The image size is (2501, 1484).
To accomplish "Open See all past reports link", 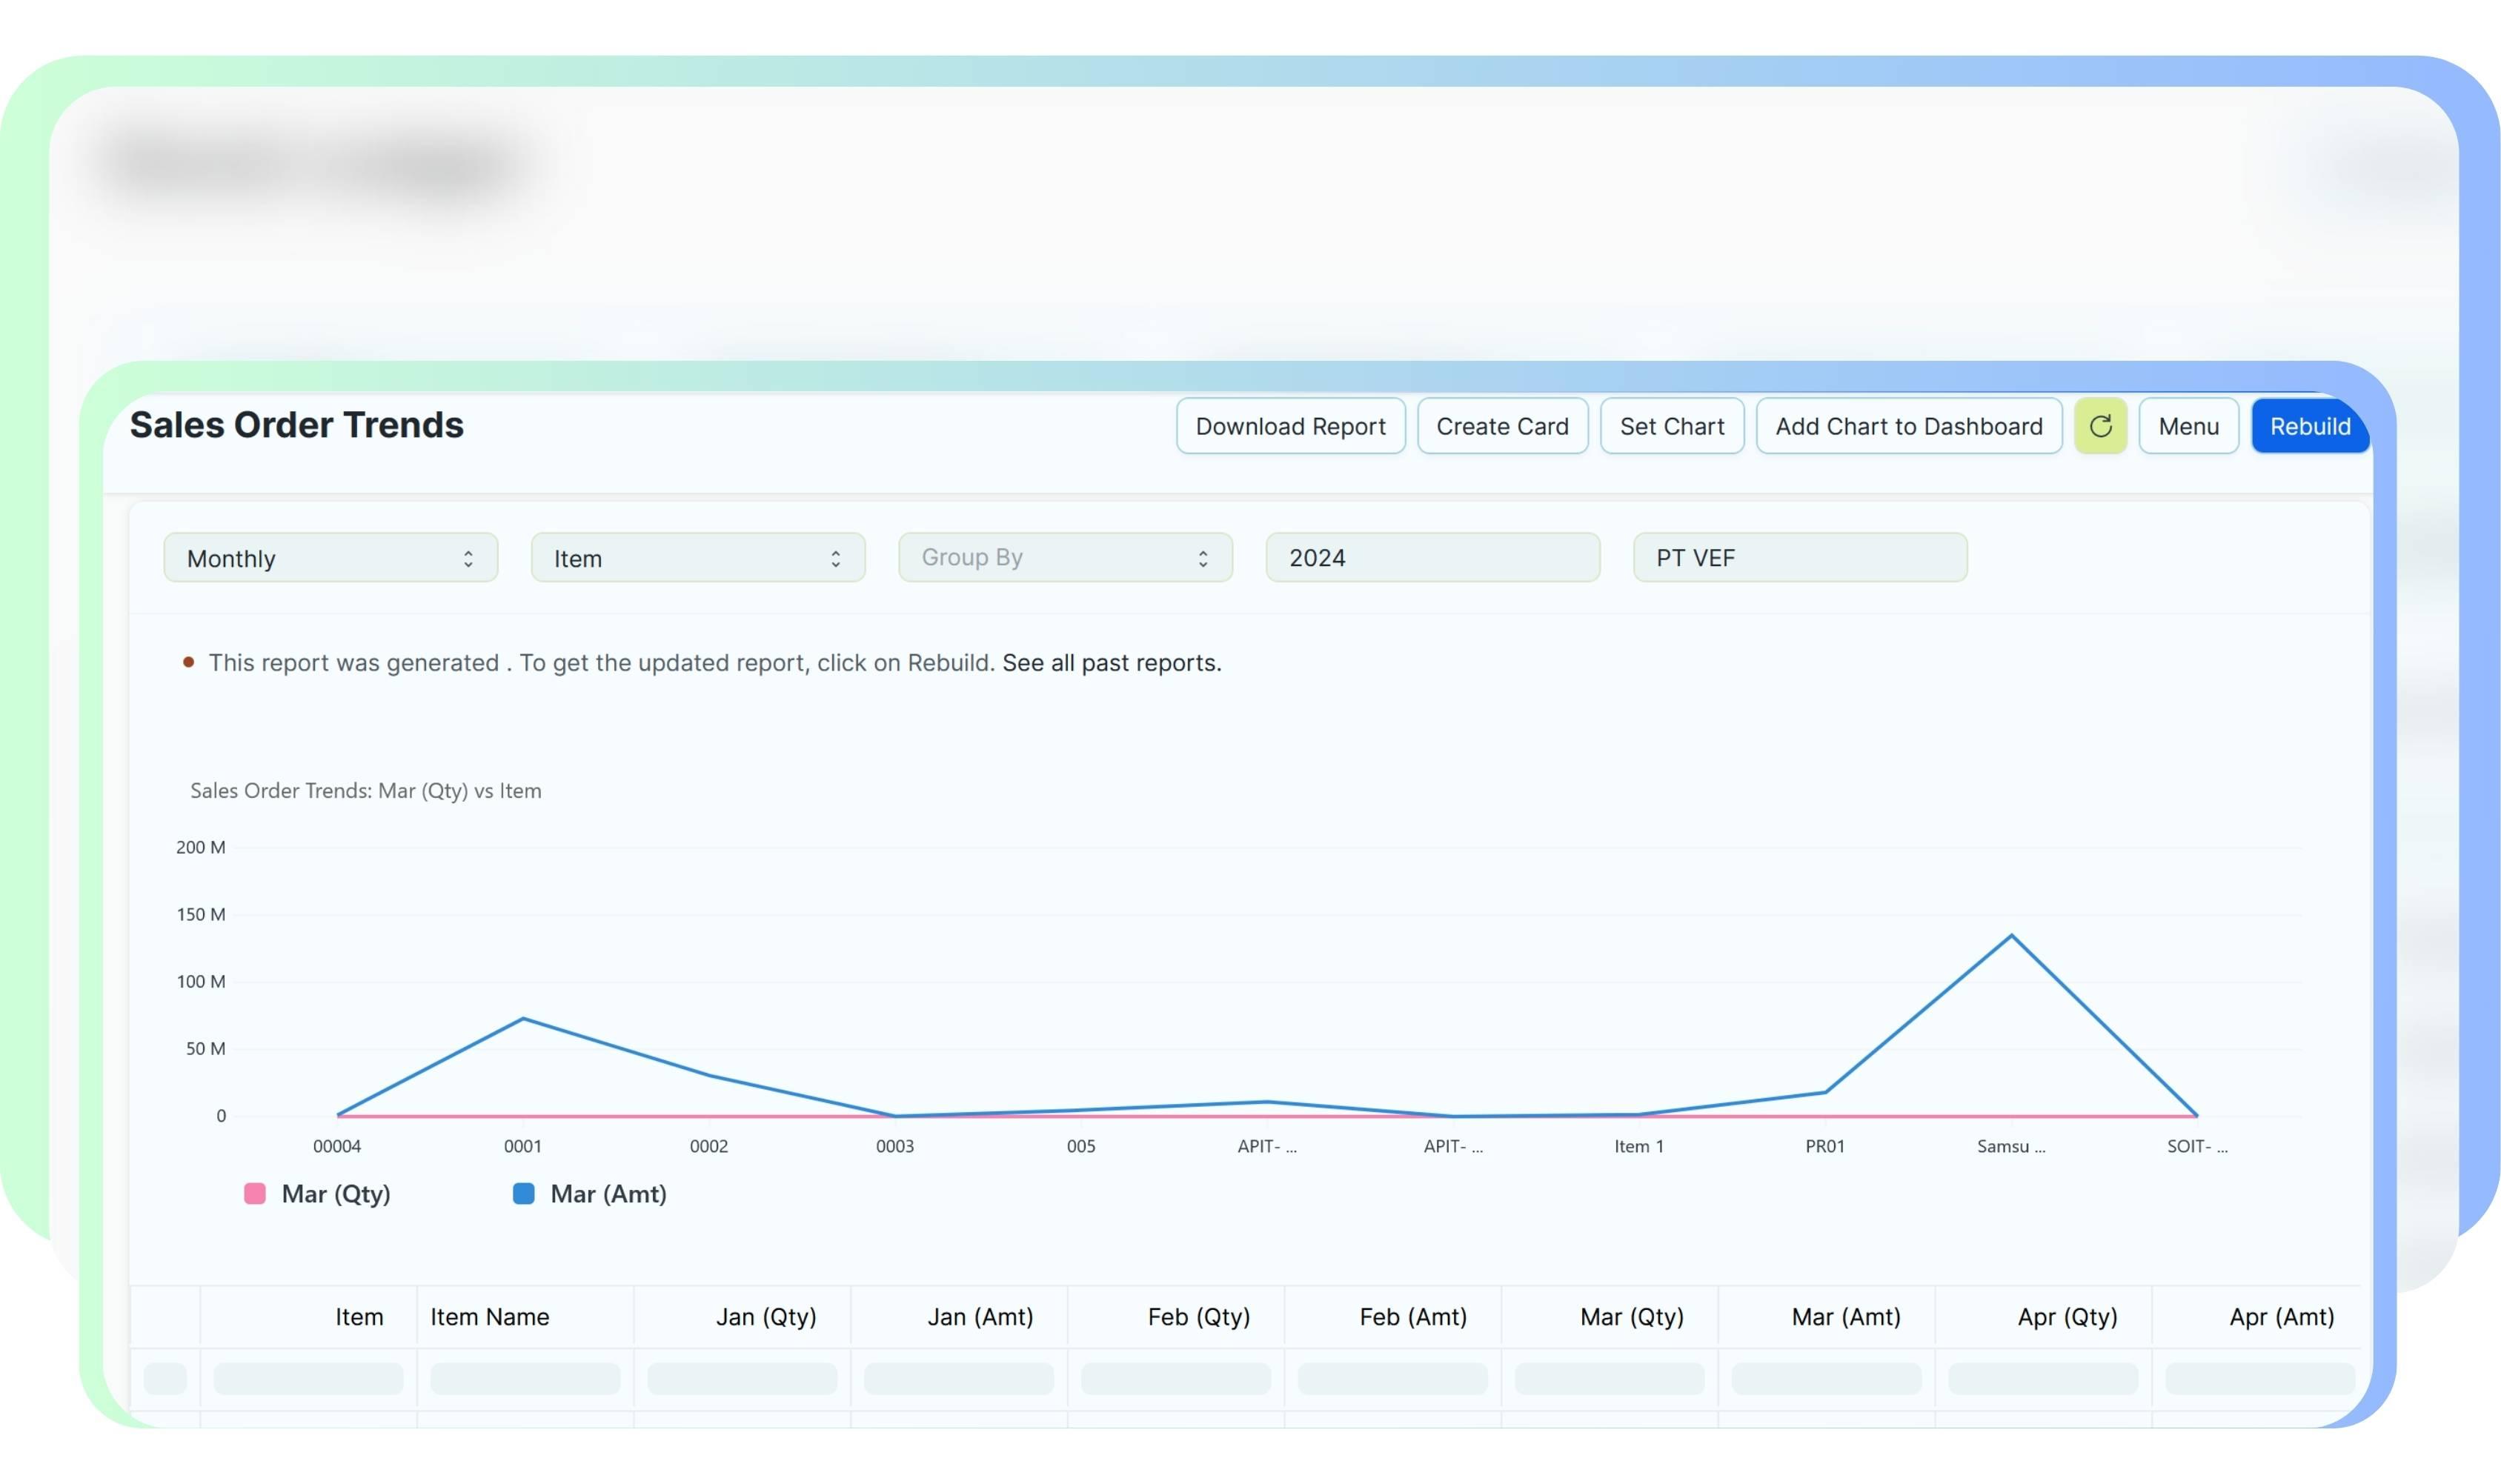I will 1111,663.
